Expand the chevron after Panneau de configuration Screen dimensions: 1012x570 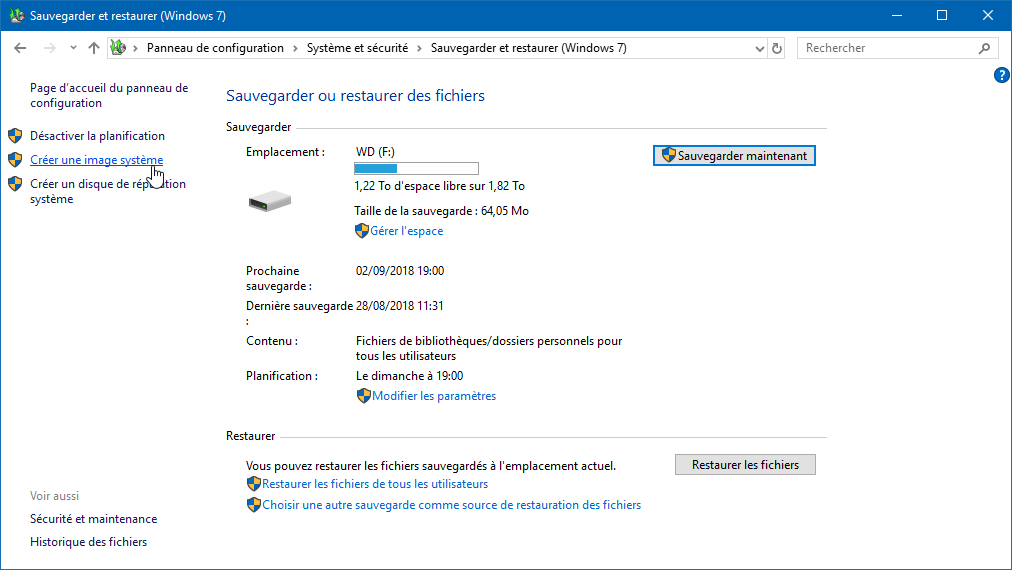click(x=295, y=48)
